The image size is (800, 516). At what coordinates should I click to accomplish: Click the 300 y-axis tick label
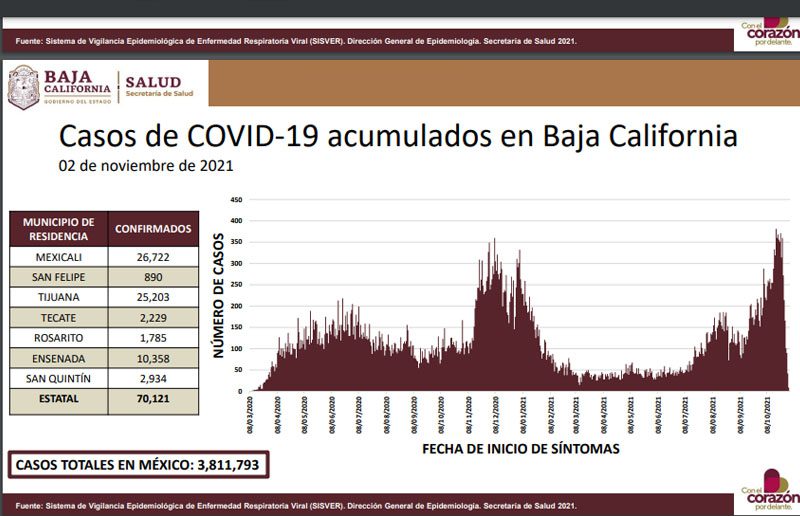pos(236,264)
